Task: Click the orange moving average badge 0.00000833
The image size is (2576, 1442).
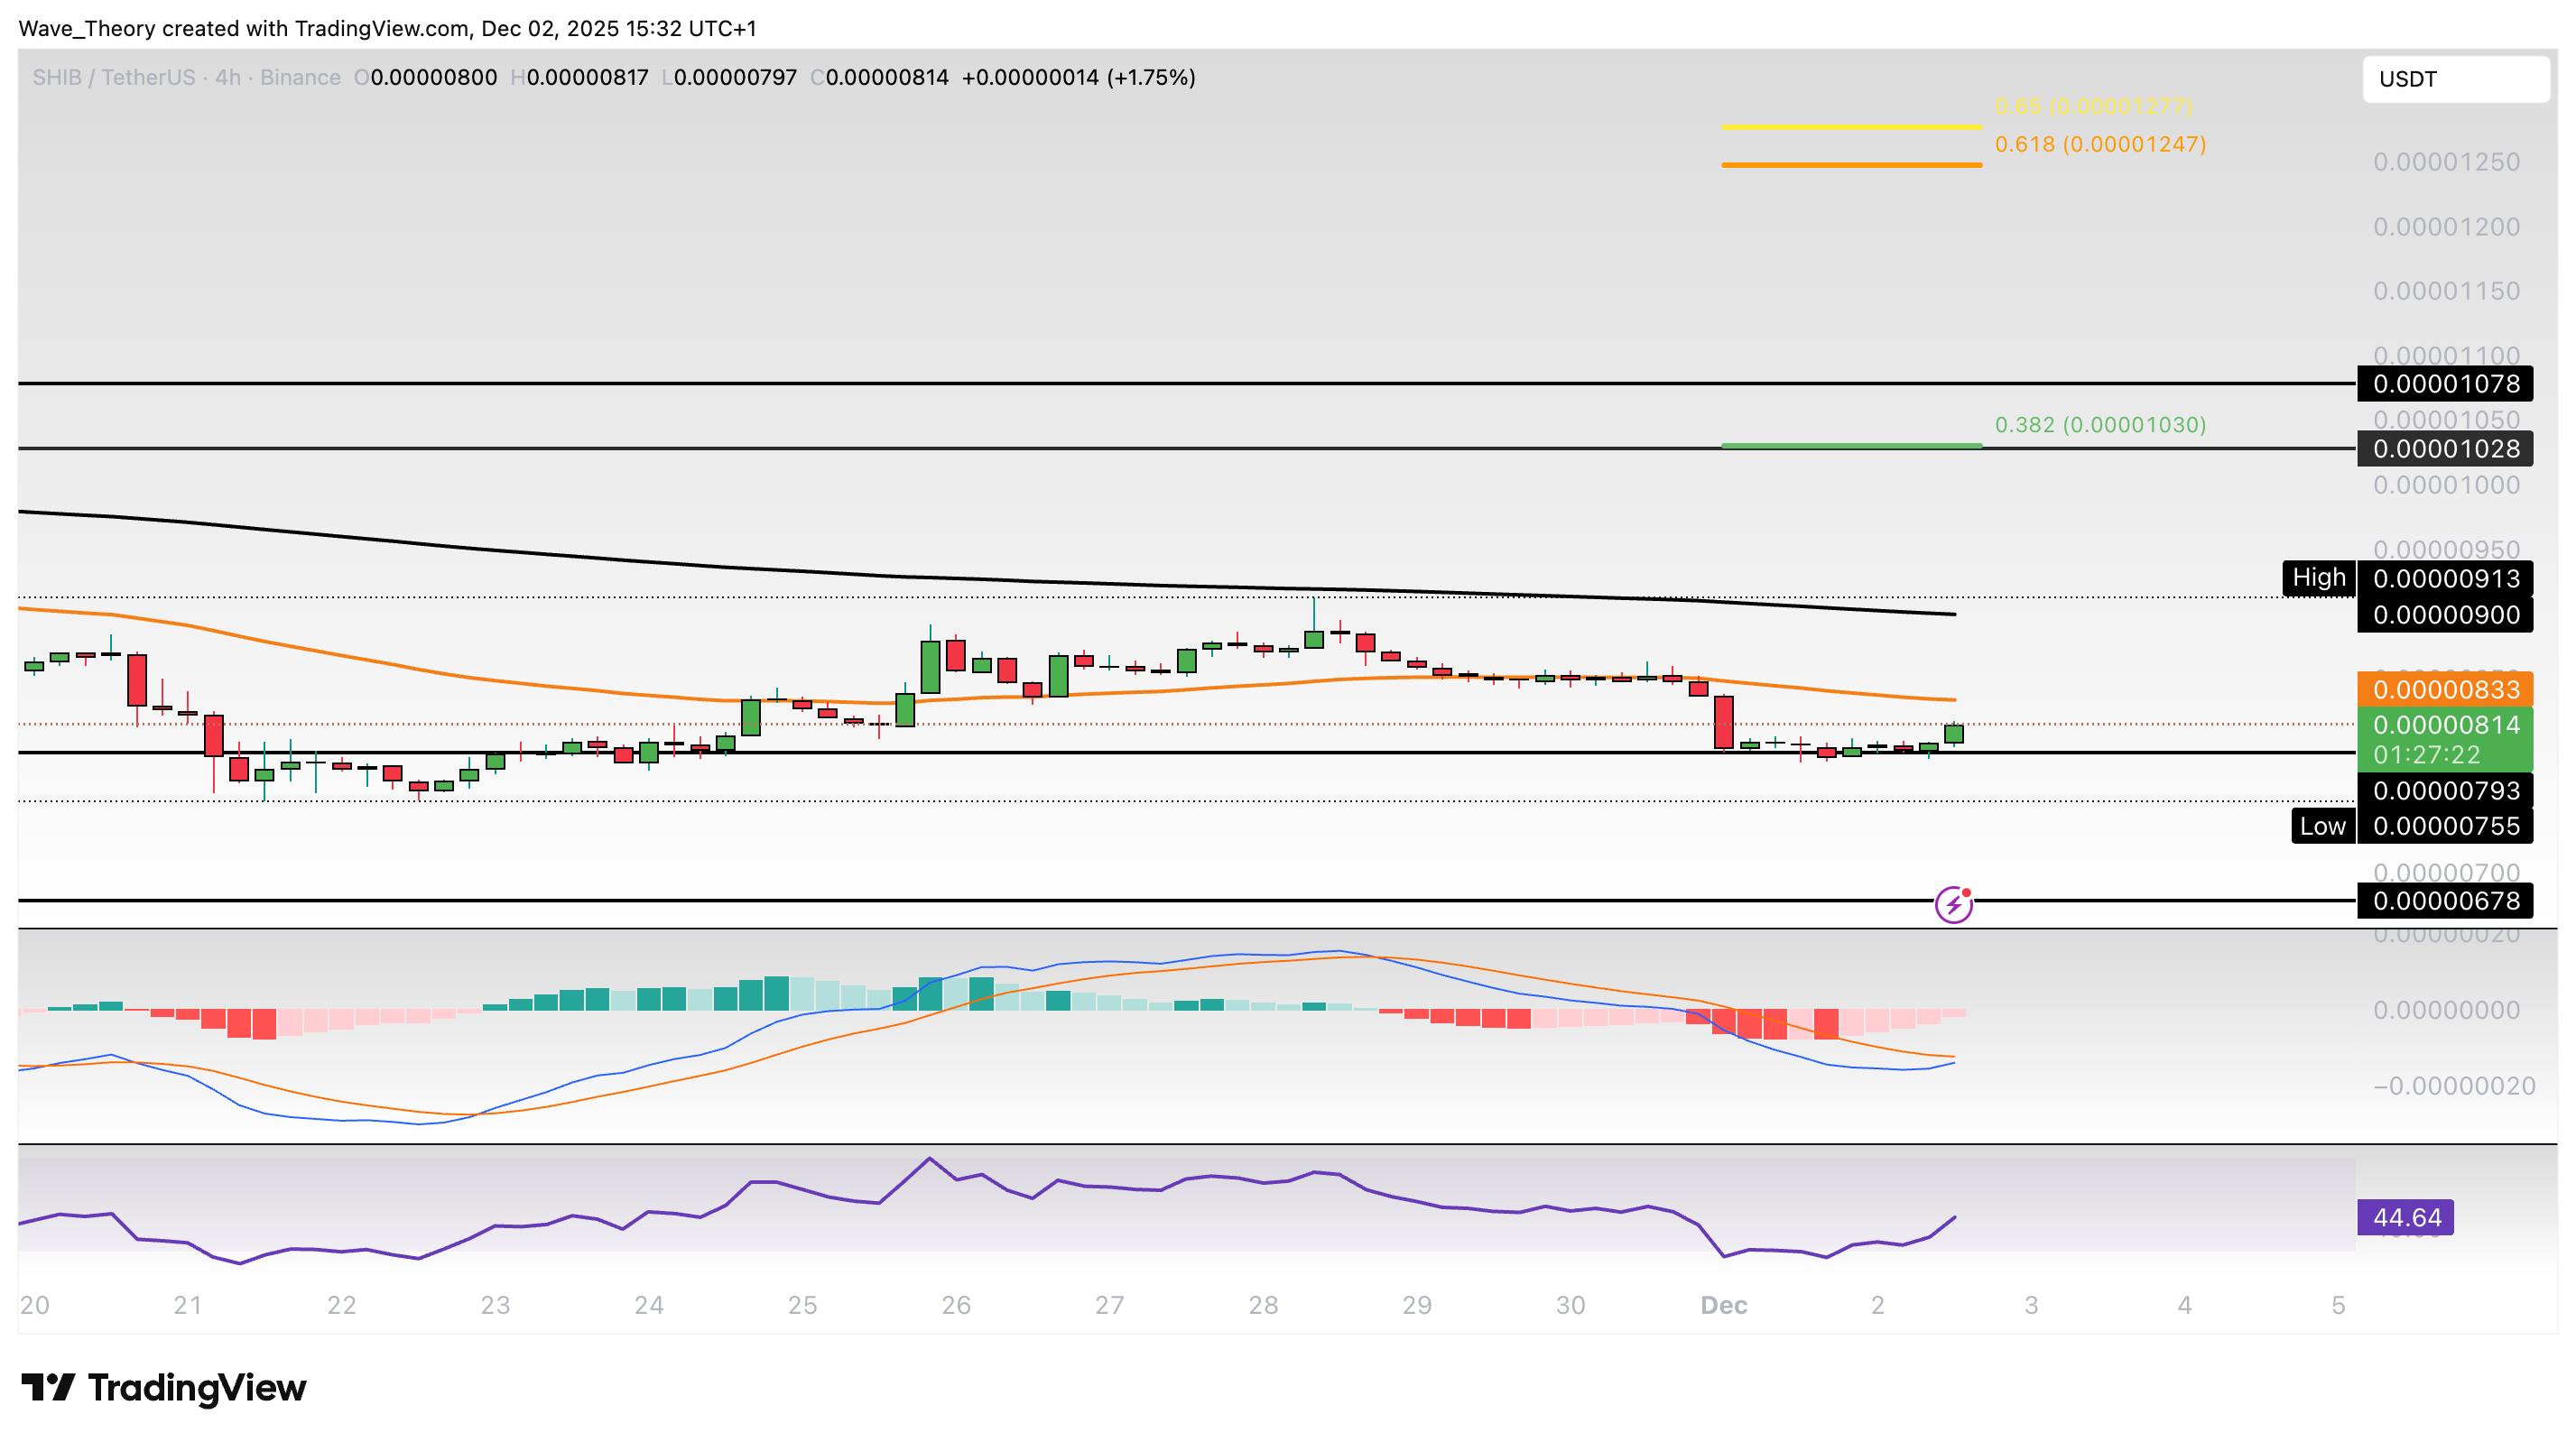Action: pos(2444,689)
